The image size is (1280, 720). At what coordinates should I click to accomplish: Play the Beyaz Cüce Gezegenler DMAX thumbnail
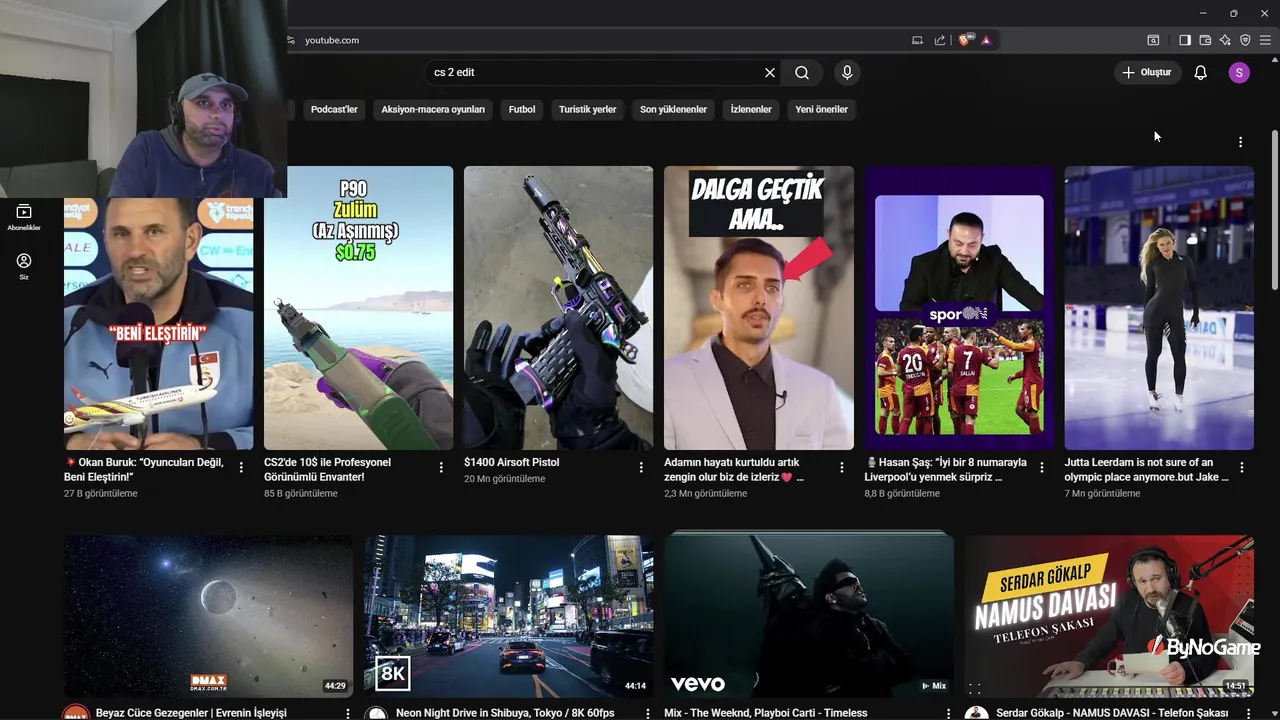click(x=208, y=616)
